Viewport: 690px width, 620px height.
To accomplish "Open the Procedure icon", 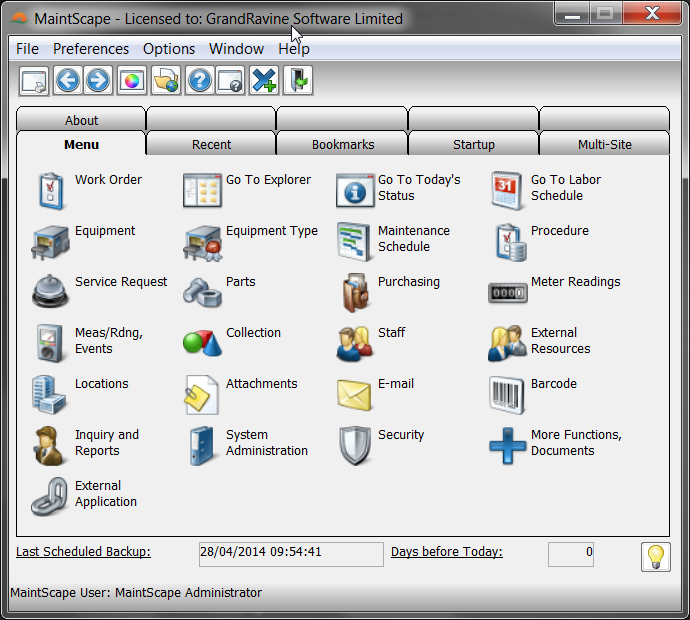I will (510, 242).
